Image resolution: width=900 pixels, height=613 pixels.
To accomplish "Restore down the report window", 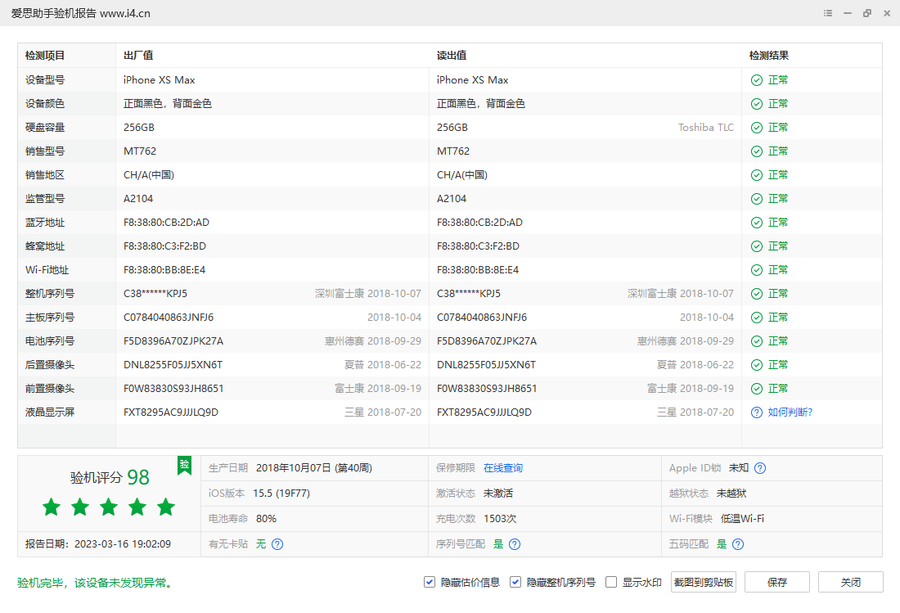I will click(x=867, y=13).
